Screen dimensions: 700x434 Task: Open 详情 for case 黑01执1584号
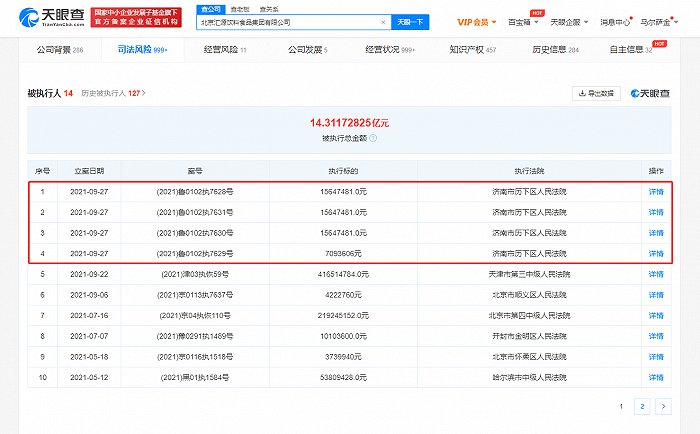656,378
